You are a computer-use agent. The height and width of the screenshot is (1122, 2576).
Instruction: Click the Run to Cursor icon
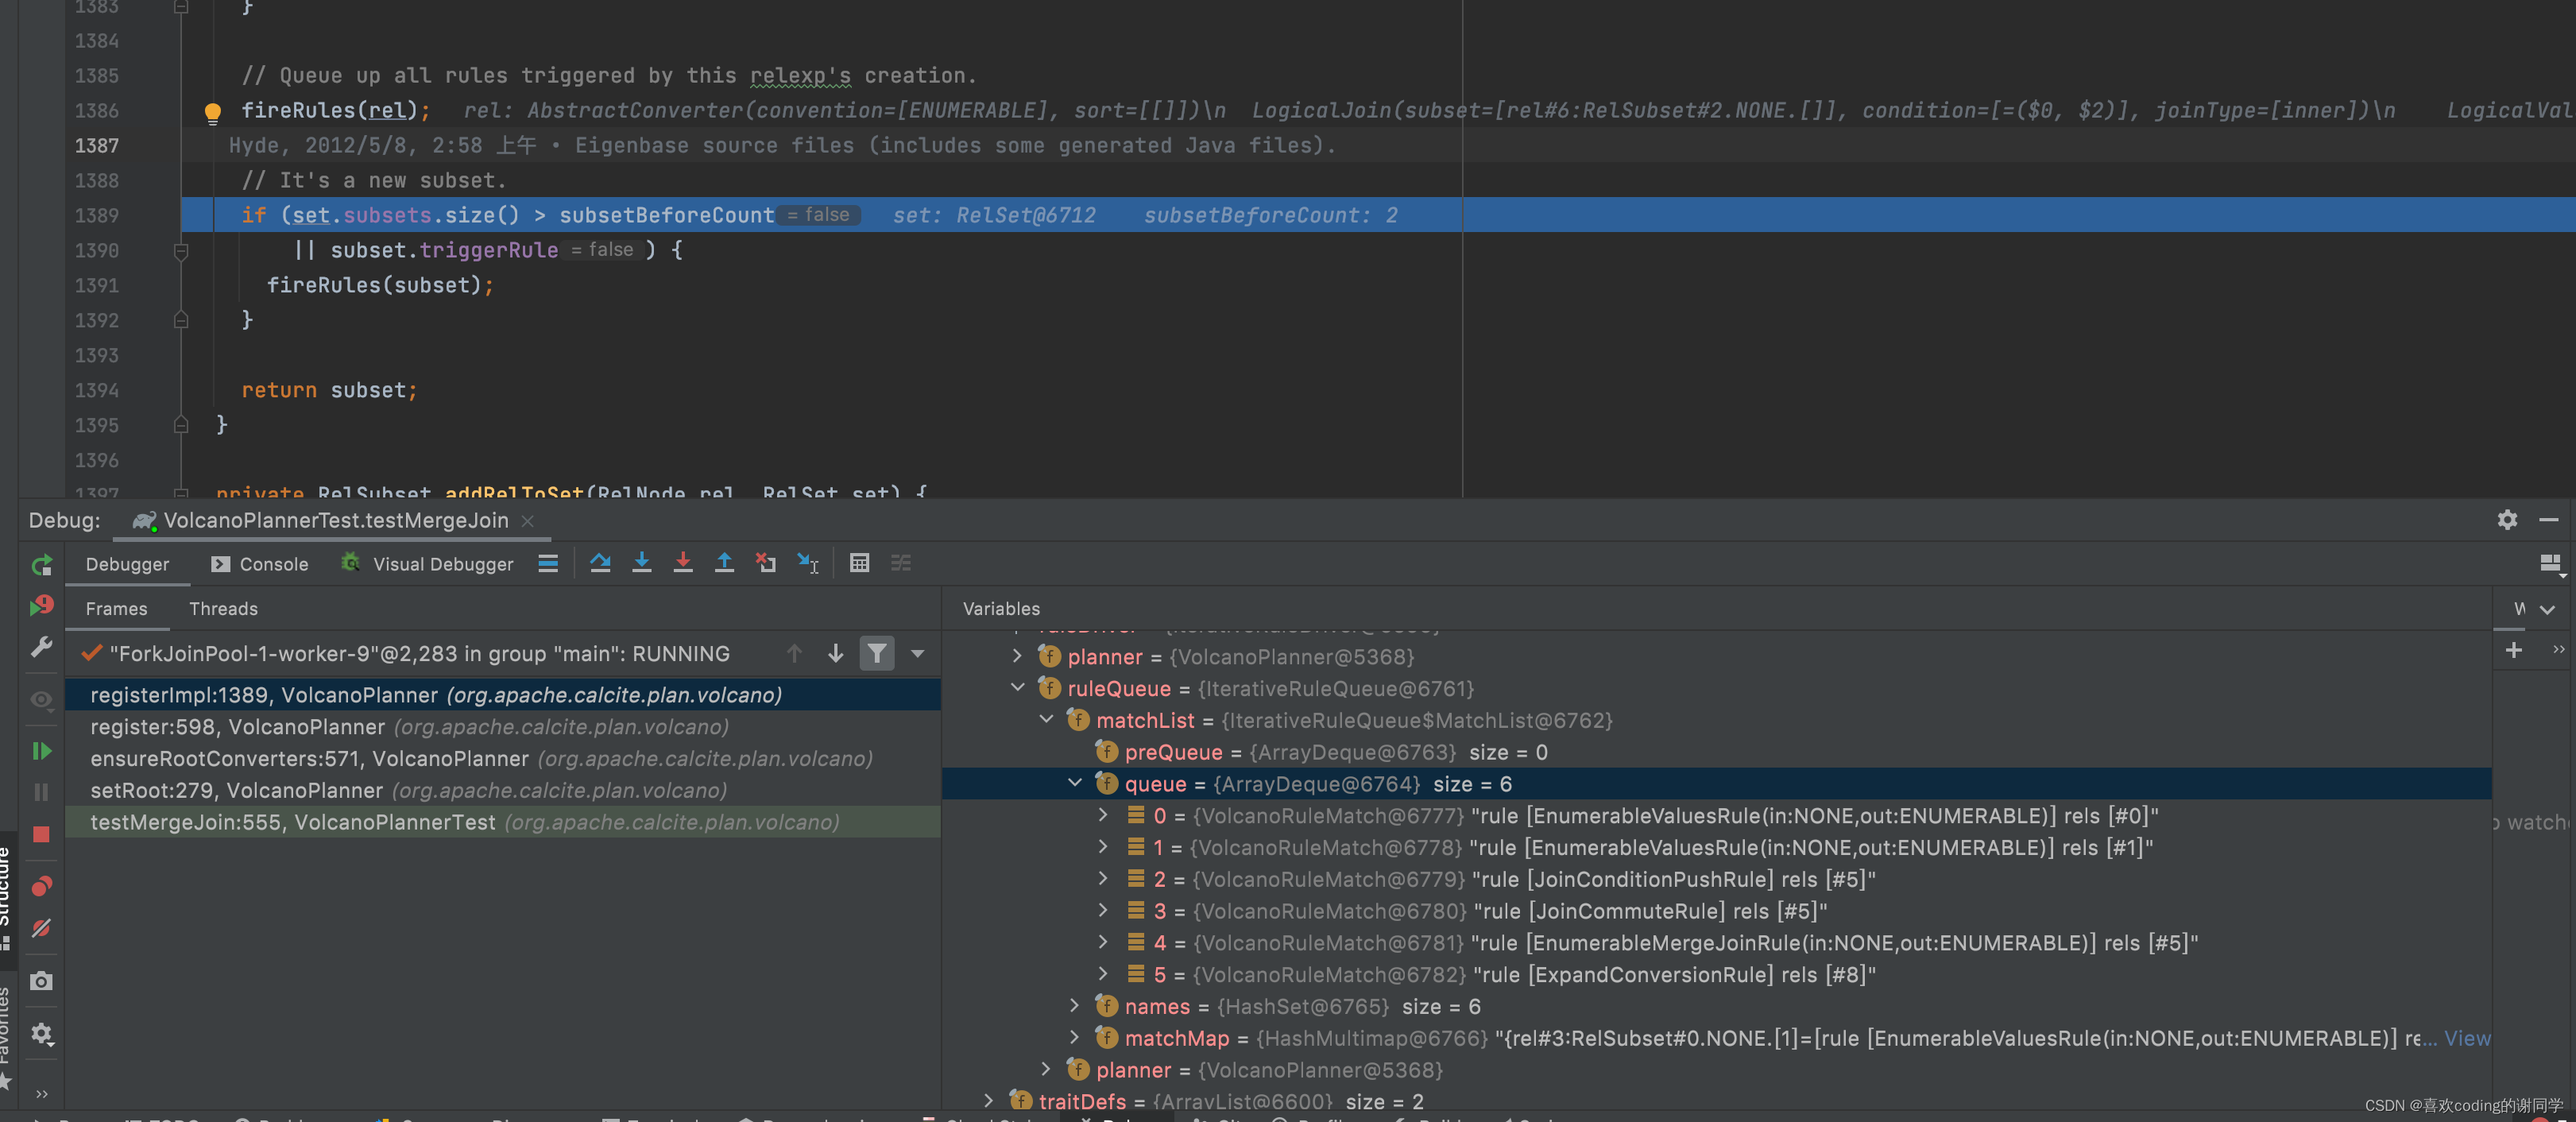(807, 563)
